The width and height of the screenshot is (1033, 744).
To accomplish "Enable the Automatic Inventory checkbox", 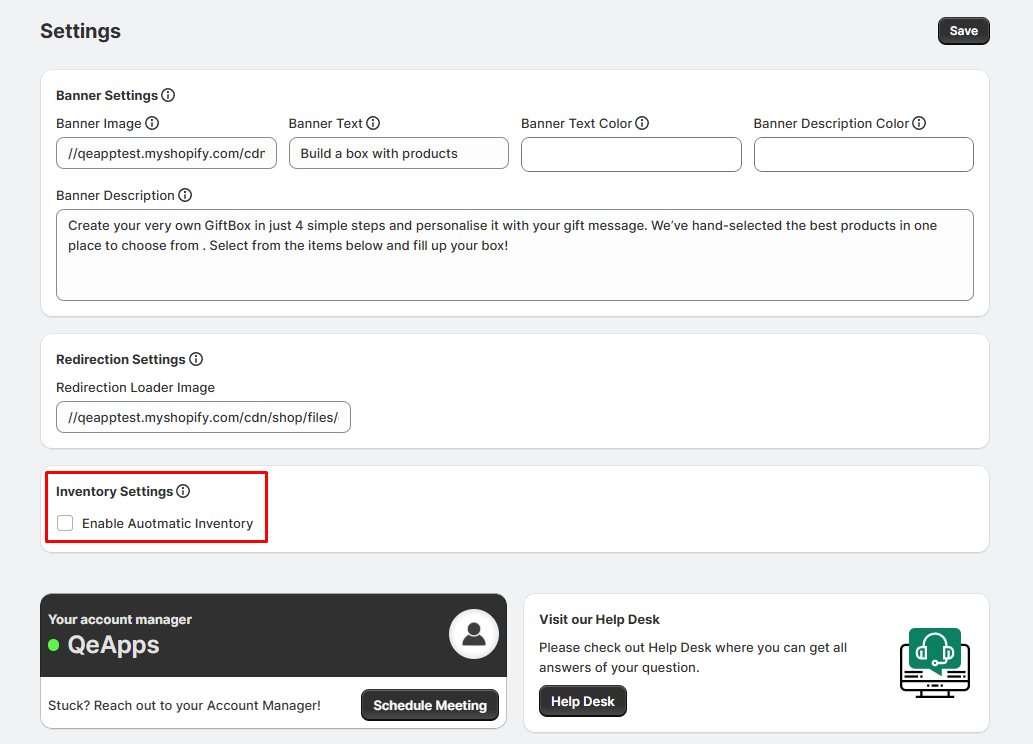I will pos(65,523).
